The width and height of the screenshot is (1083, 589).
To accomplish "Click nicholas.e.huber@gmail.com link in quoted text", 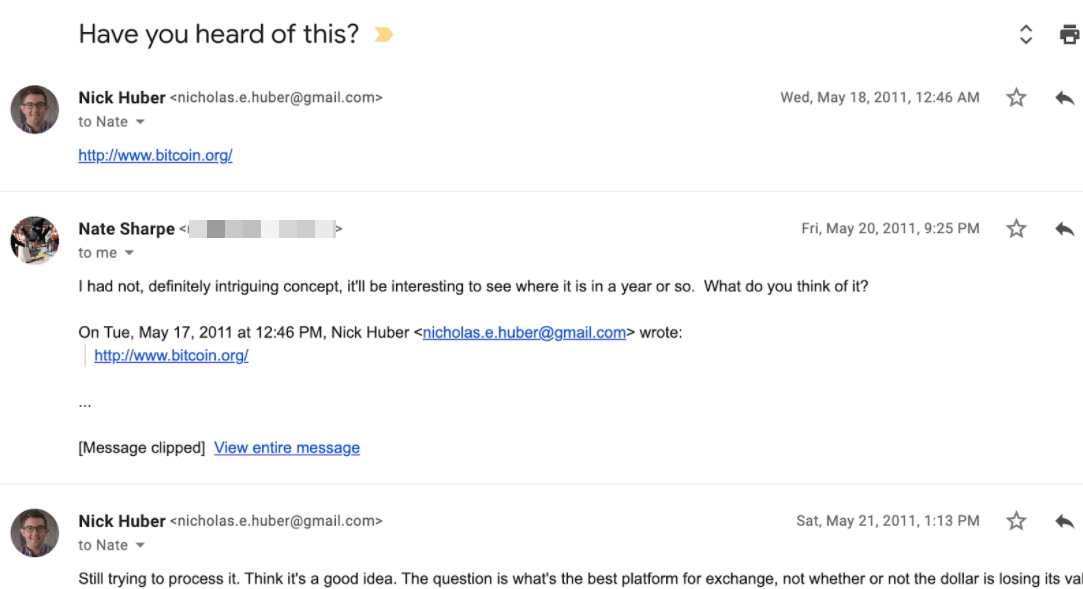I will [524, 333].
